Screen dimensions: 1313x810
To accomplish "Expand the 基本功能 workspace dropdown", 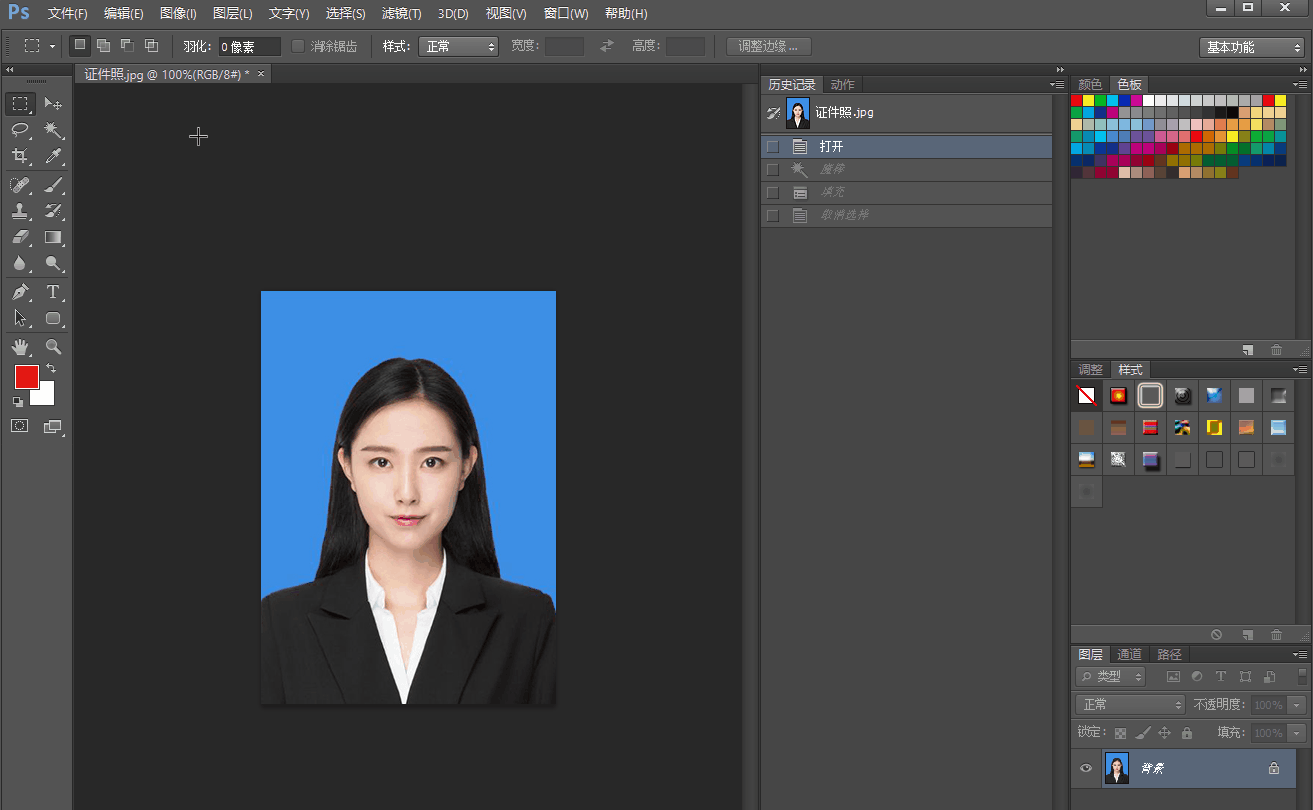I will pyautogui.click(x=1251, y=47).
